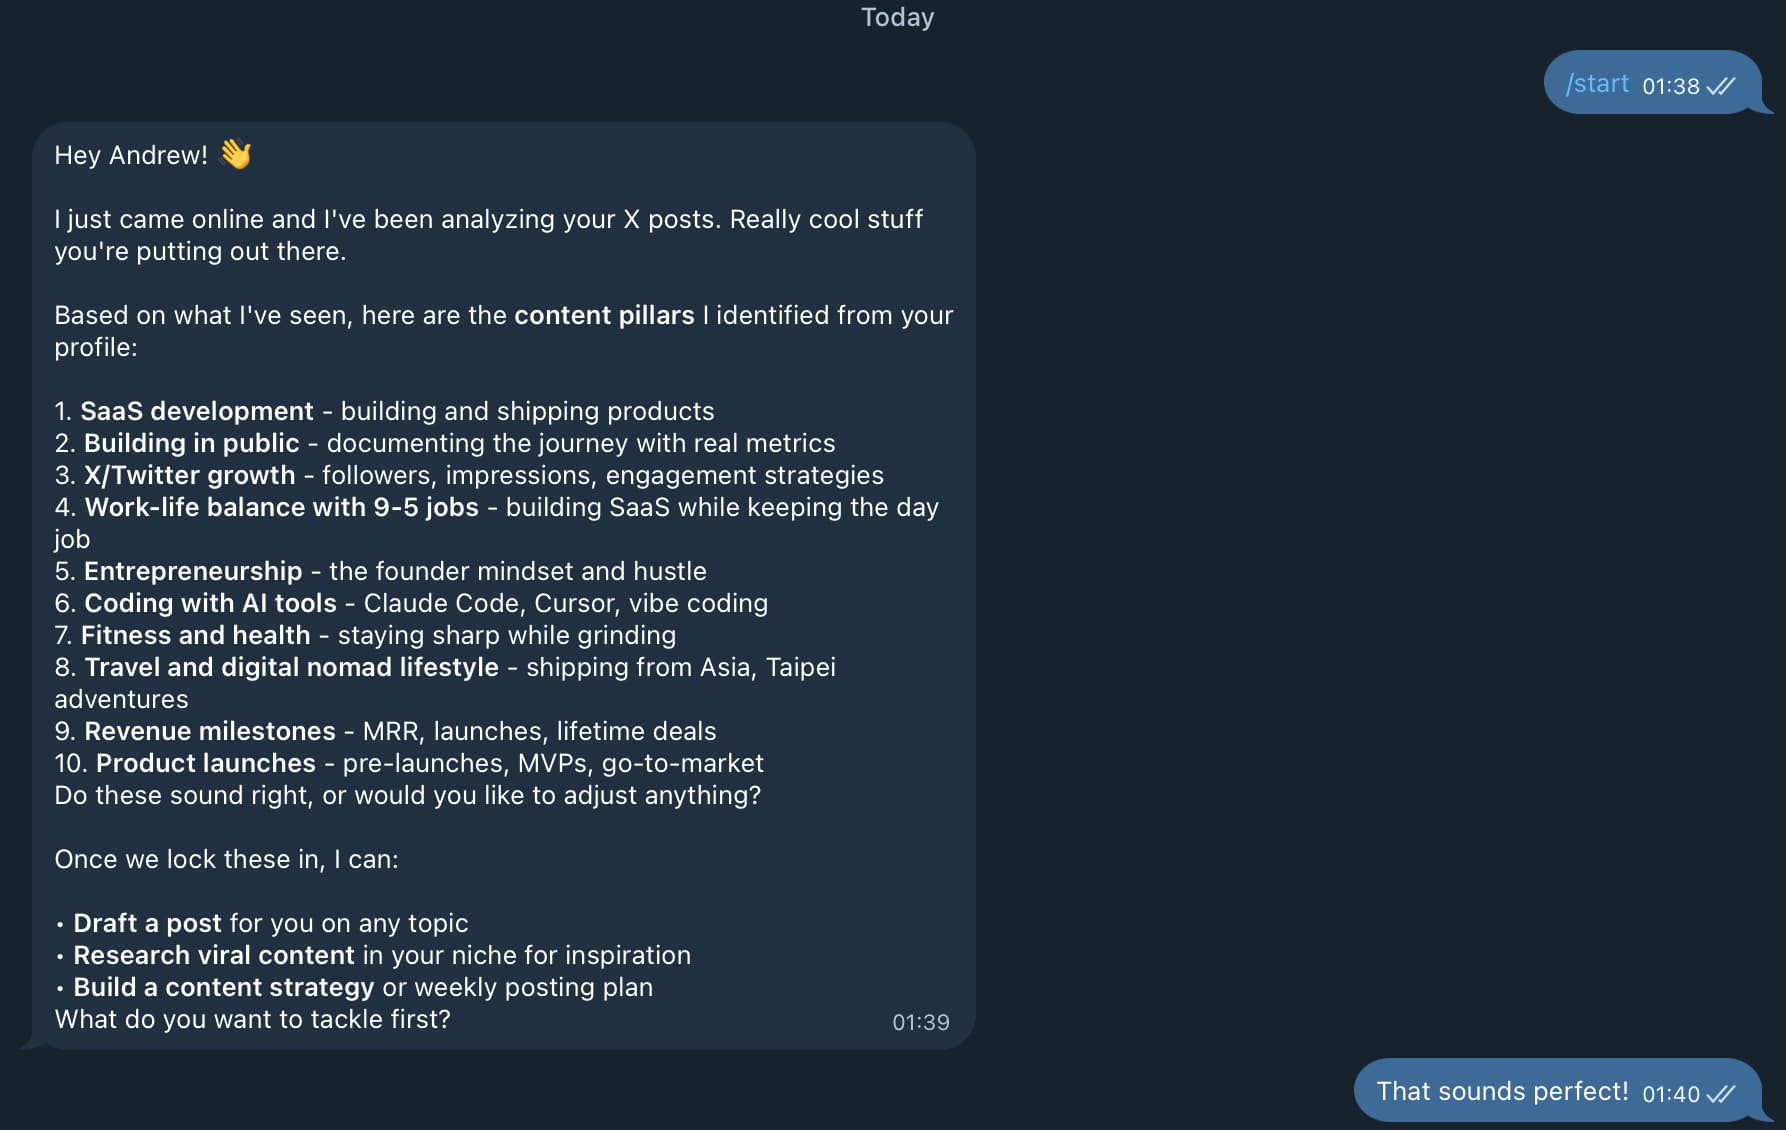Click double-check icon beside 'That sounds perfect!'
Screen dimensions: 1786x1130
[1721, 1093]
